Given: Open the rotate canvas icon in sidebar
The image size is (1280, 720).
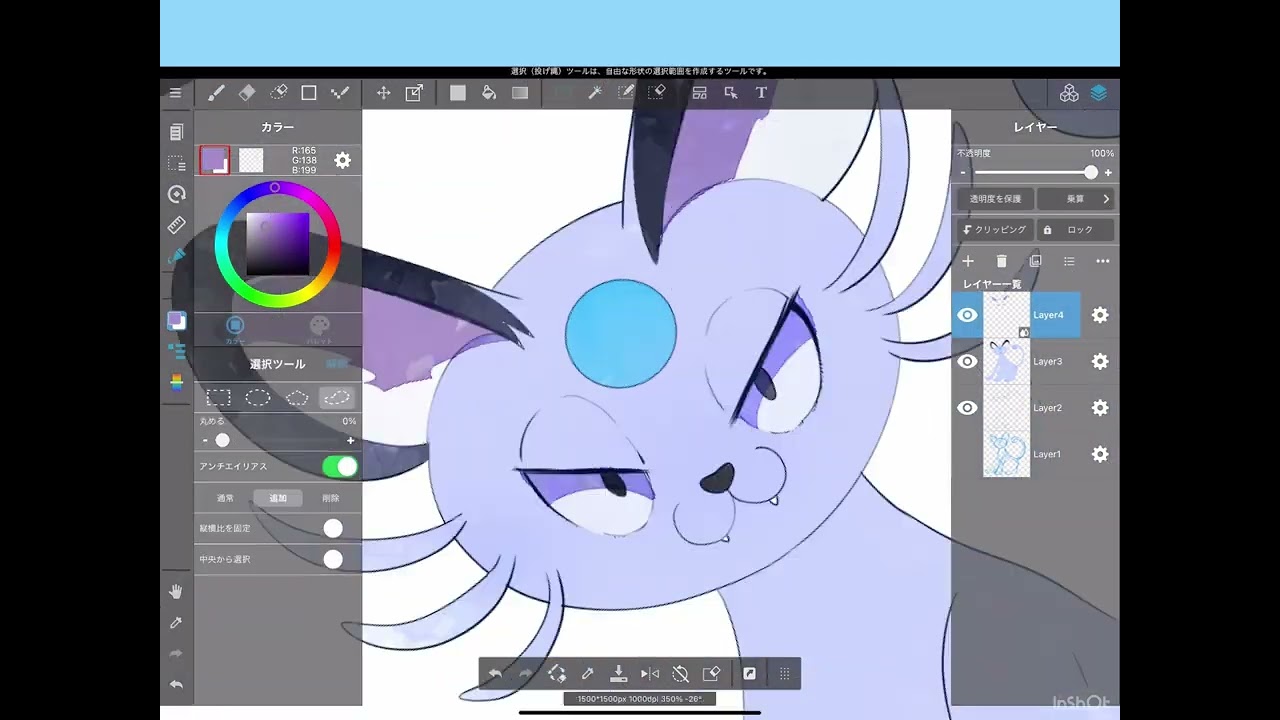Looking at the screenshot, I should (x=177, y=194).
